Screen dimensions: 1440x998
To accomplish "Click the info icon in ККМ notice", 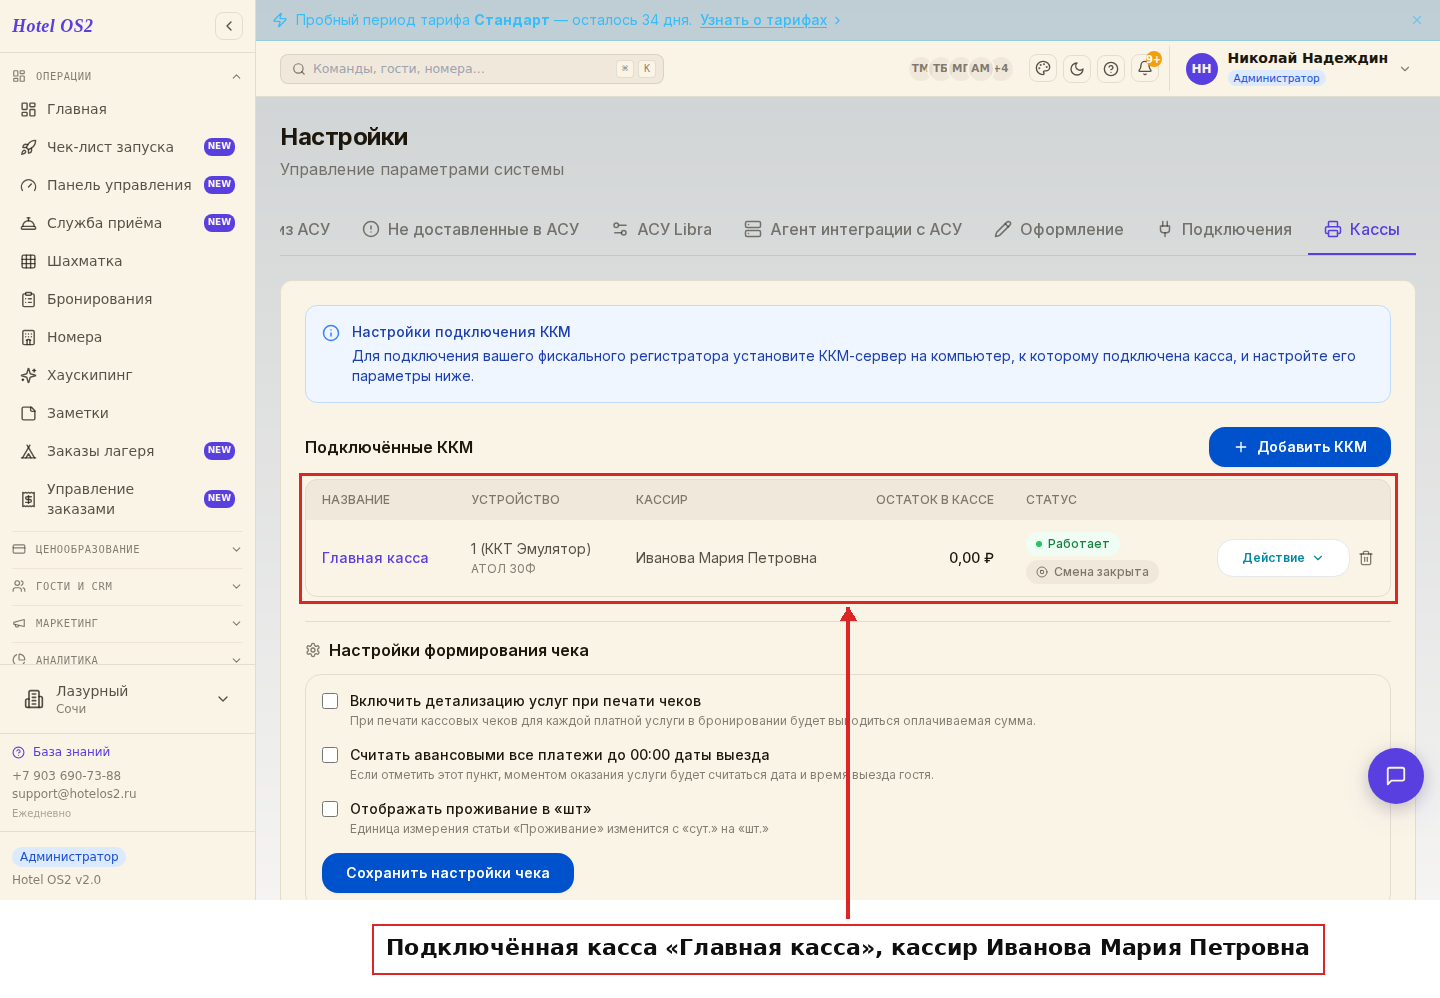I will pyautogui.click(x=331, y=333).
